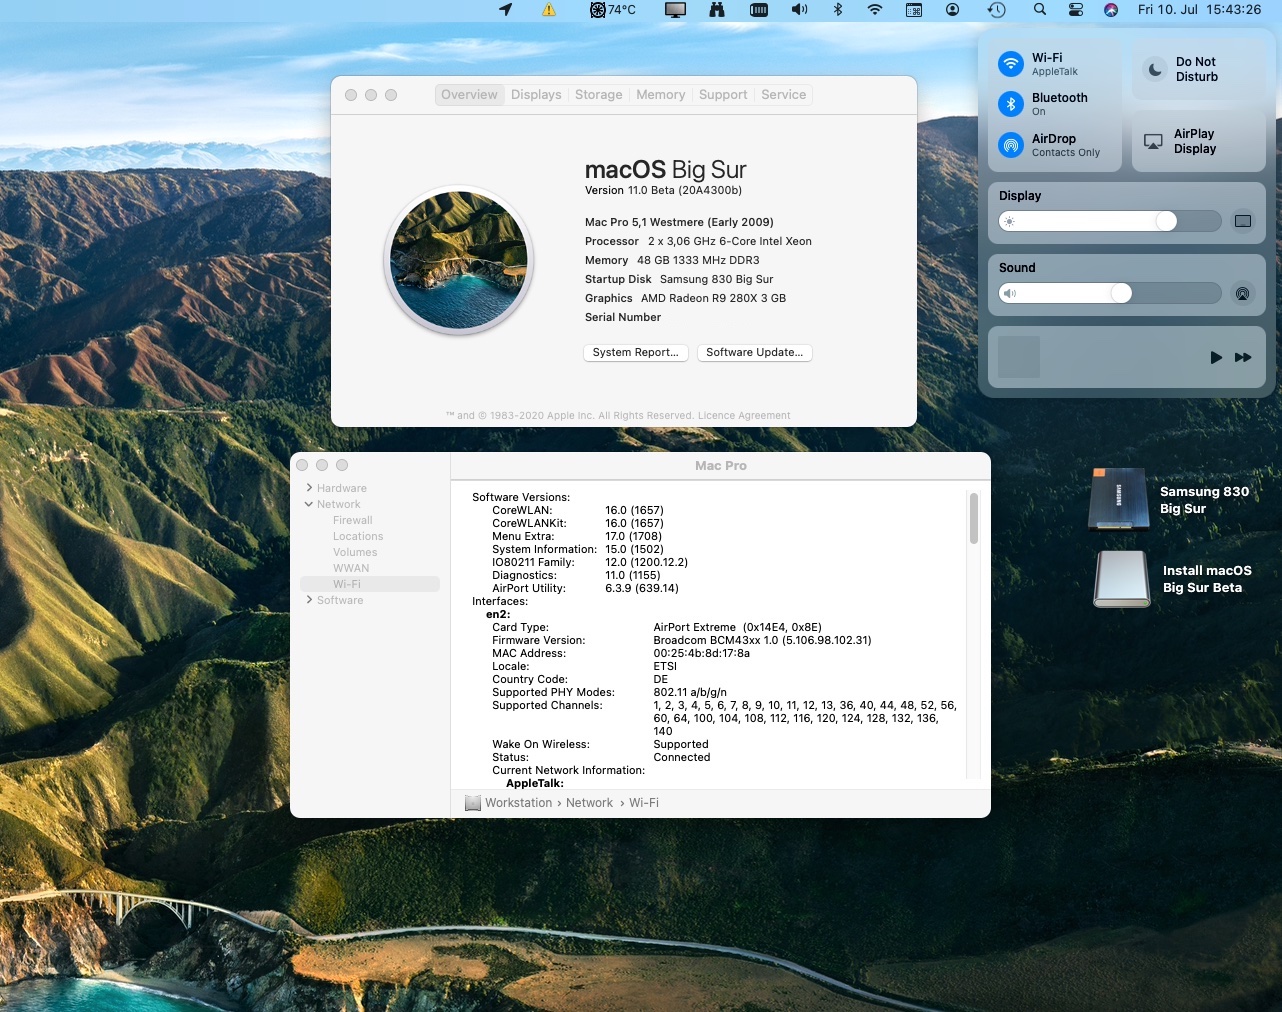Toggle Wi-Fi in Control Centre
Viewport: 1282px width, 1012px height.
[1011, 64]
